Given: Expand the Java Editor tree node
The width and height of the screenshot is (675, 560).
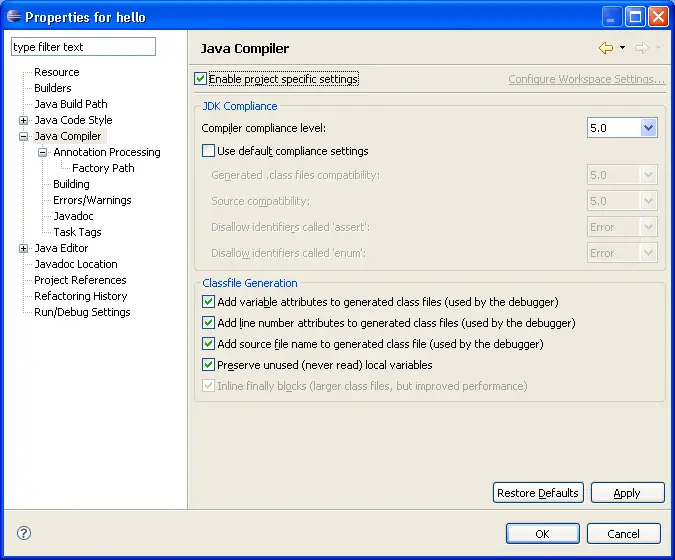Looking at the screenshot, I should (24, 248).
